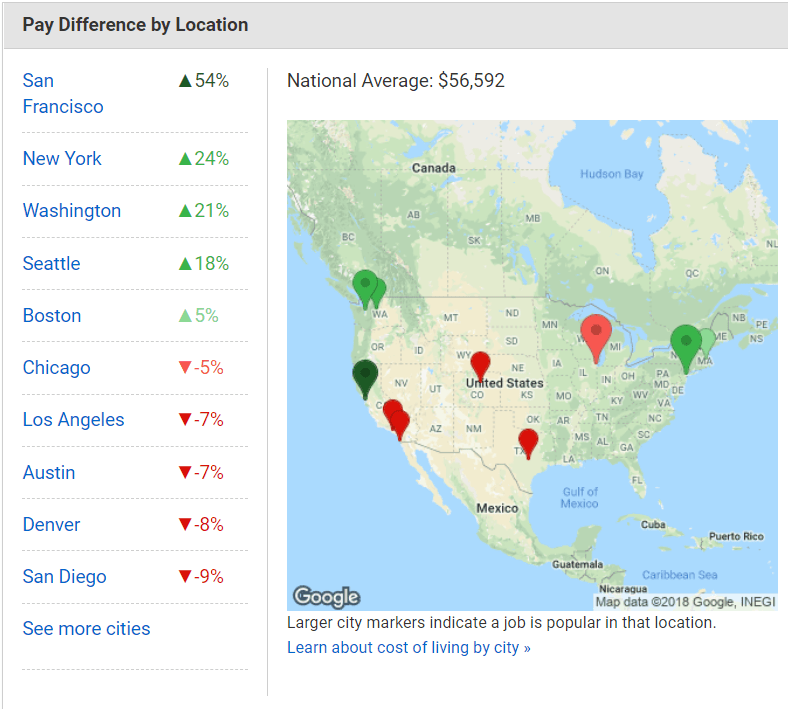Open Learn about cost of living link
This screenshot has height=709, width=788.
click(409, 648)
